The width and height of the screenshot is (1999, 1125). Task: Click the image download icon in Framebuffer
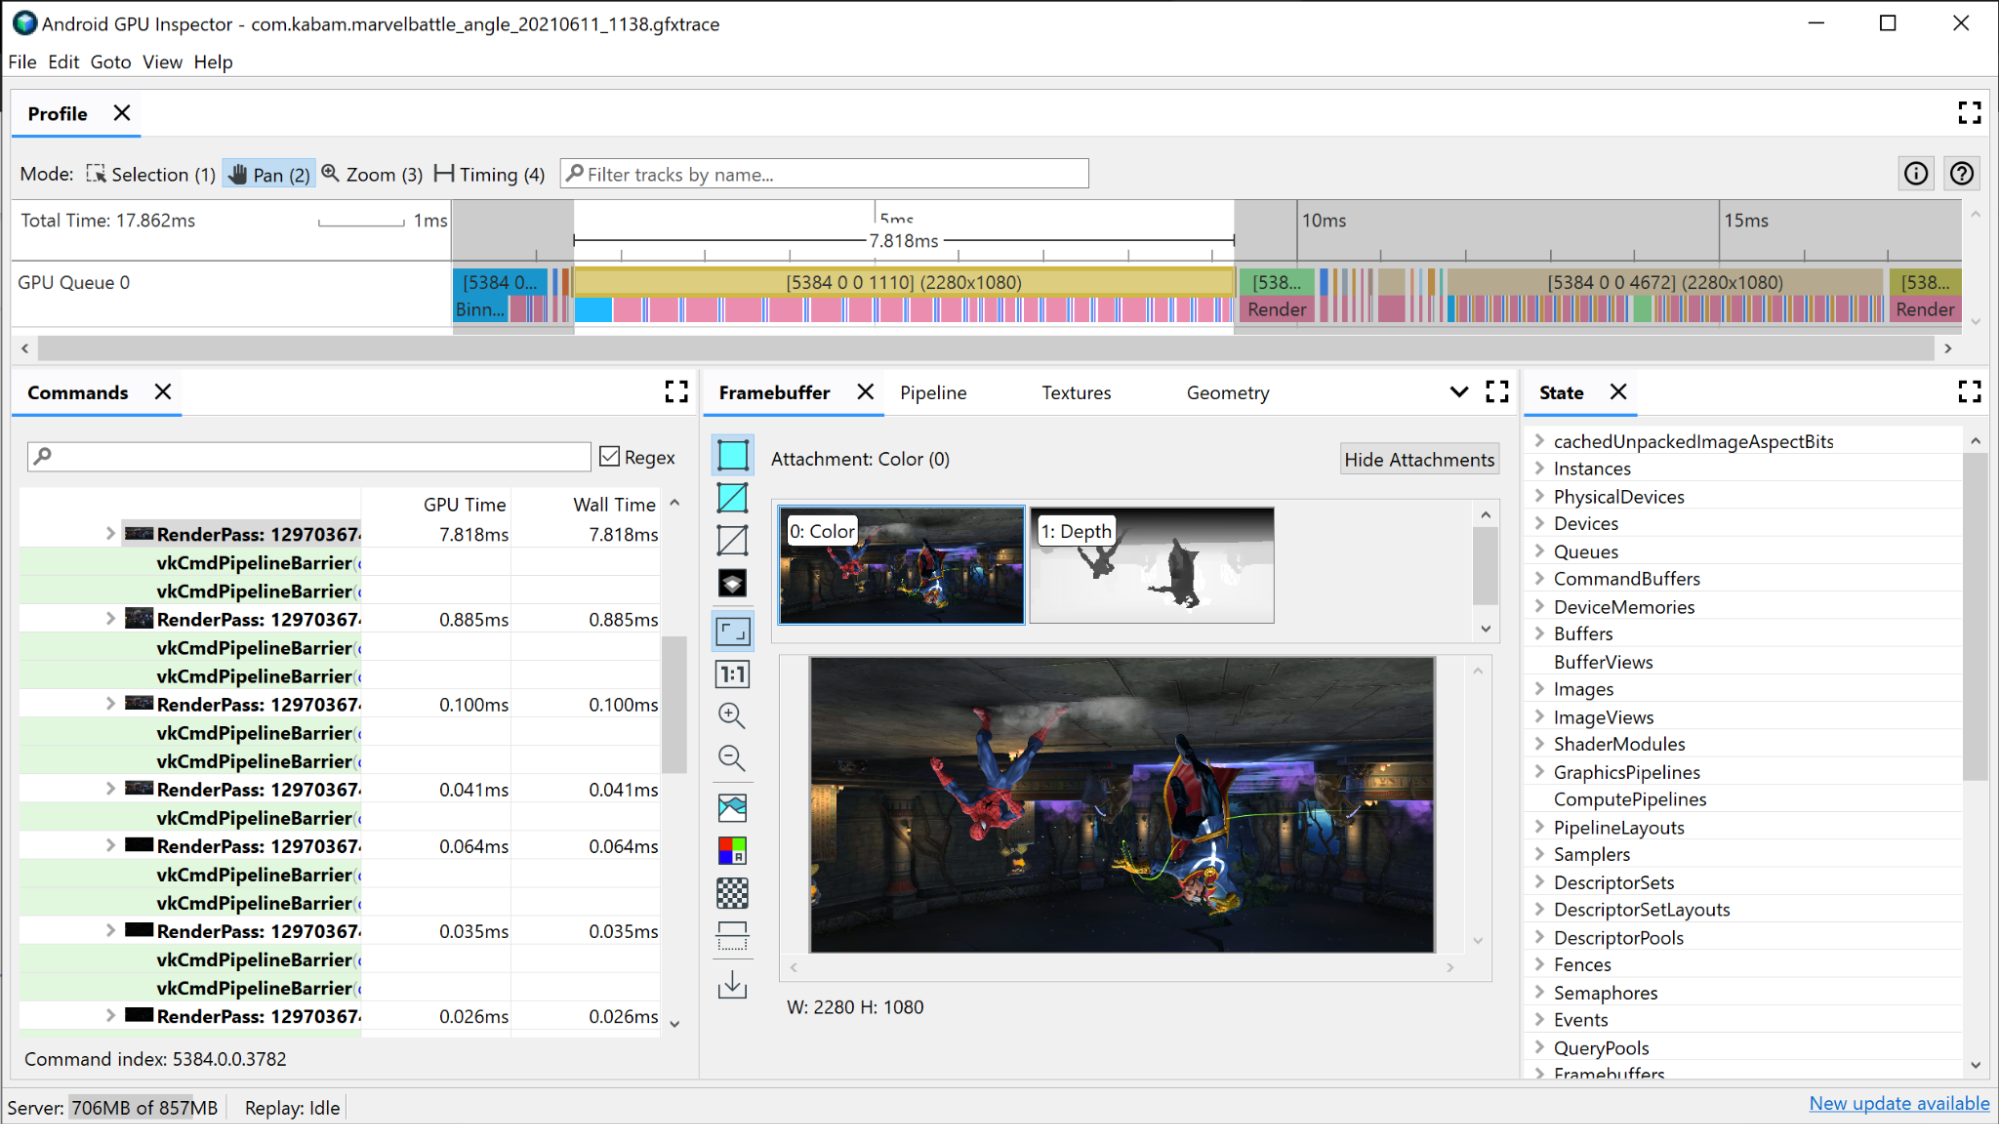point(733,986)
